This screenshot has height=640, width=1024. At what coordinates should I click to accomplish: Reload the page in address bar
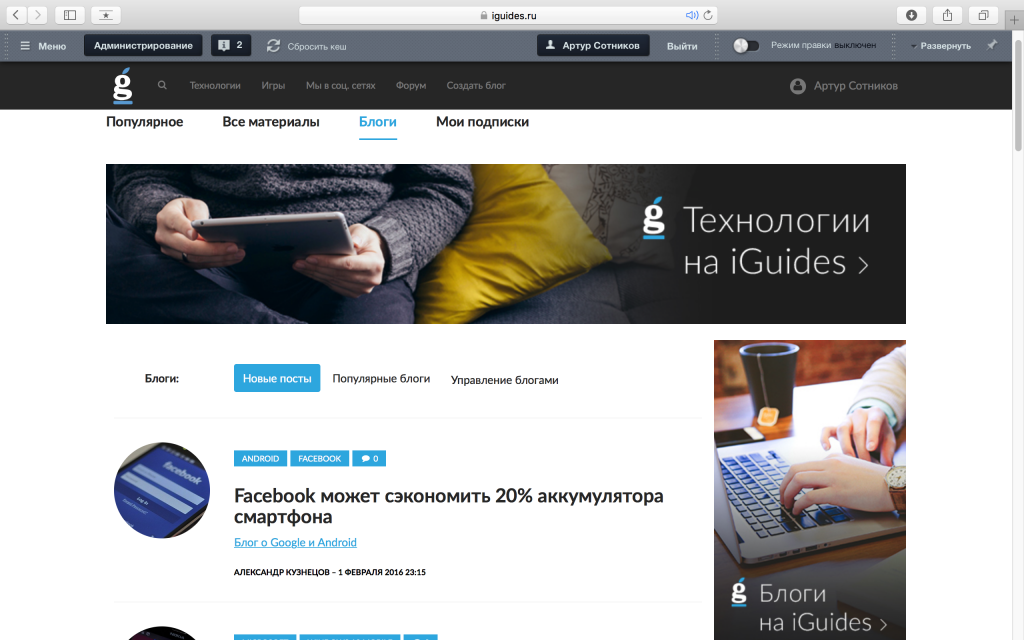(x=708, y=15)
